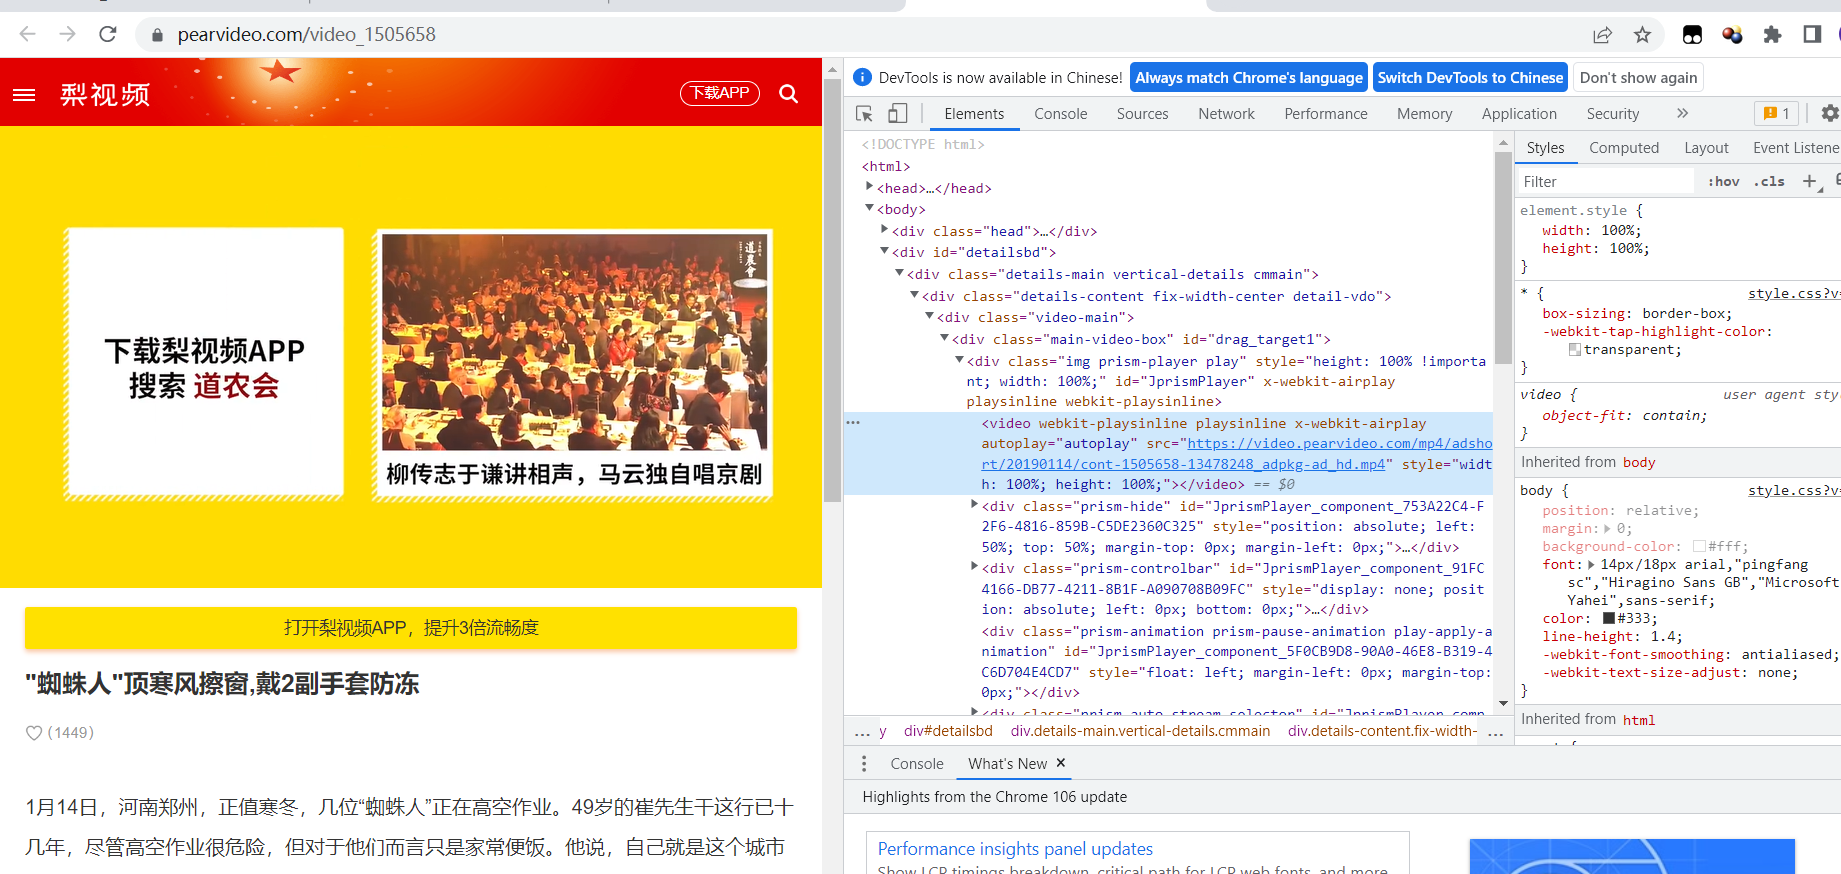Add a new style rule
The image size is (1841, 874).
[x=1809, y=181]
